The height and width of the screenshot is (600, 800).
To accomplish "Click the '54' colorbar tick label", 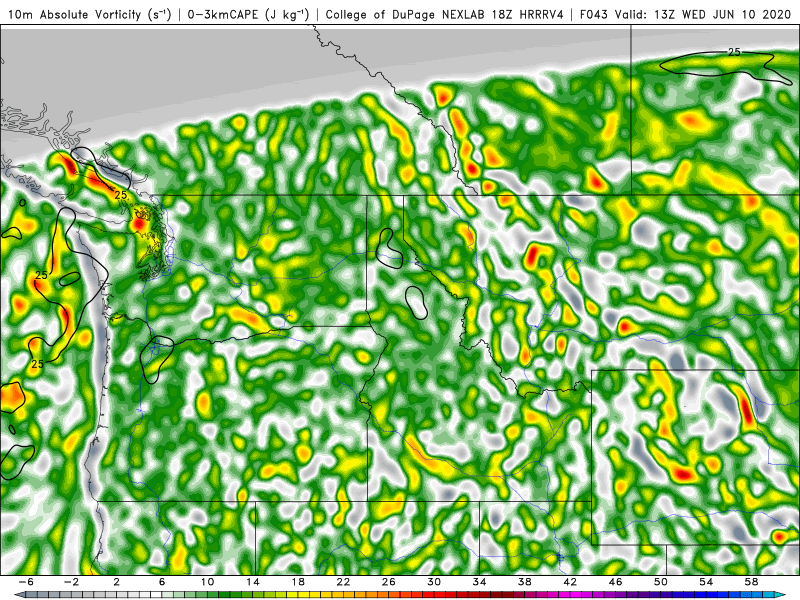I will click(x=706, y=582).
